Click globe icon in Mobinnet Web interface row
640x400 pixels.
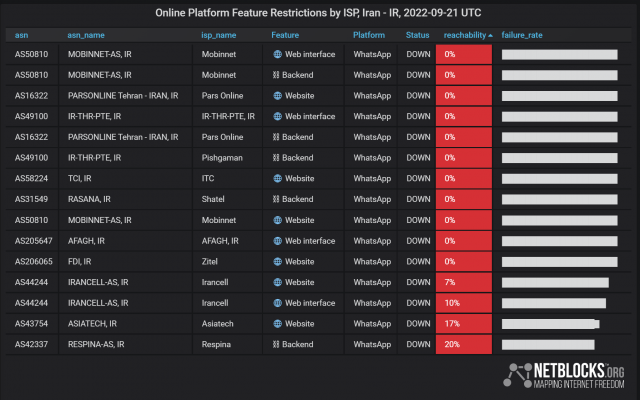pos(278,54)
